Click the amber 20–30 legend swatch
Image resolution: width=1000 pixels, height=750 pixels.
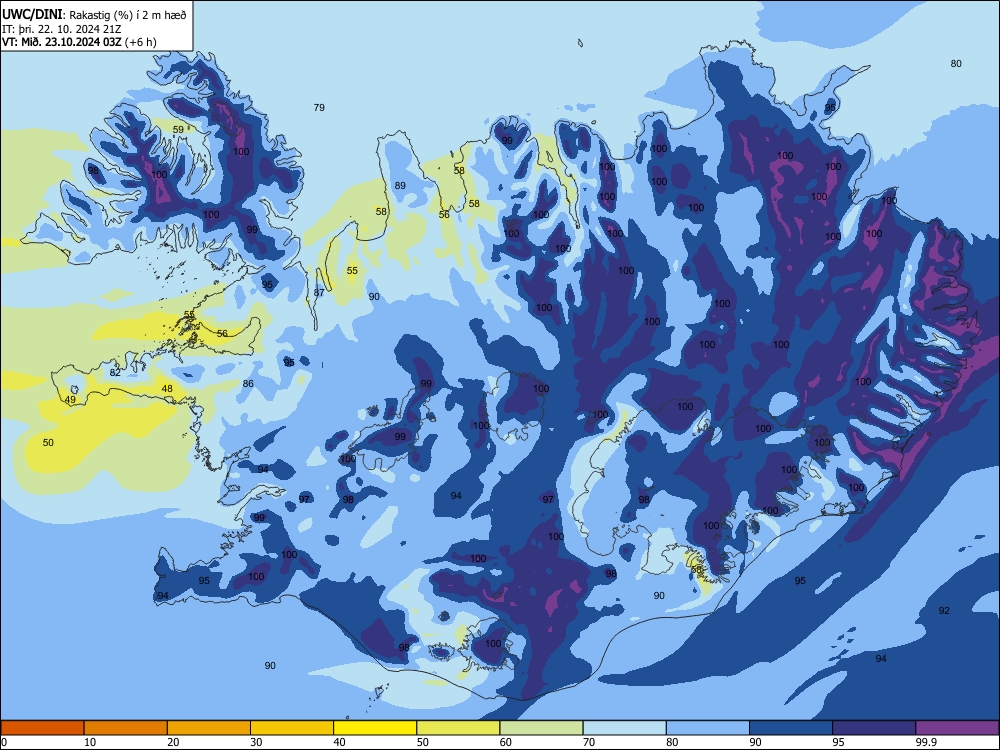click(209, 728)
